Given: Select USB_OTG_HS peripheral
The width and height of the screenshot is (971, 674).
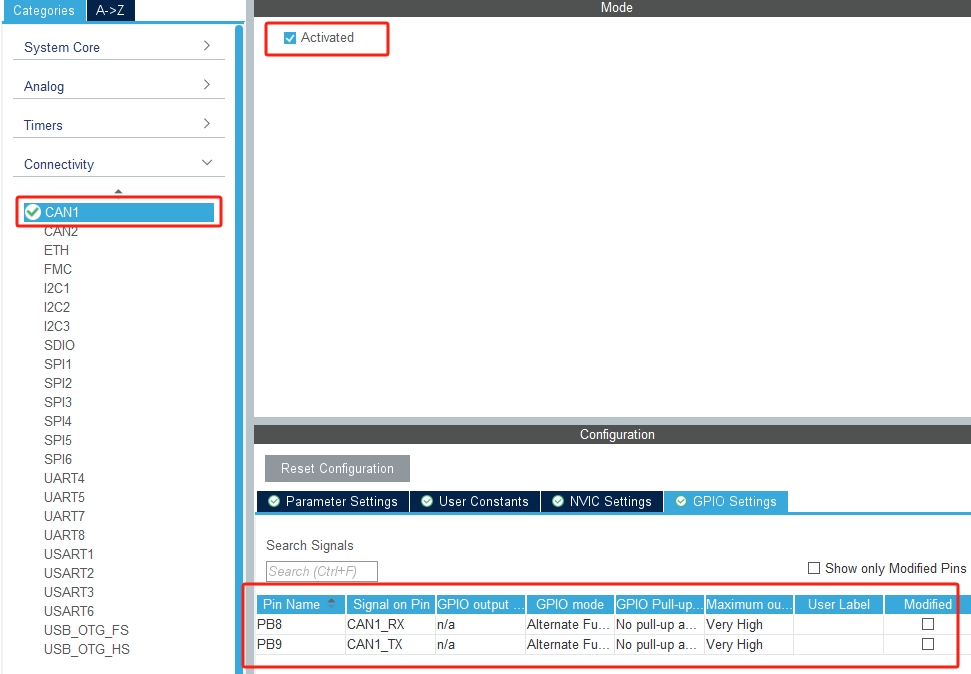Looking at the screenshot, I should pyautogui.click(x=87, y=649).
